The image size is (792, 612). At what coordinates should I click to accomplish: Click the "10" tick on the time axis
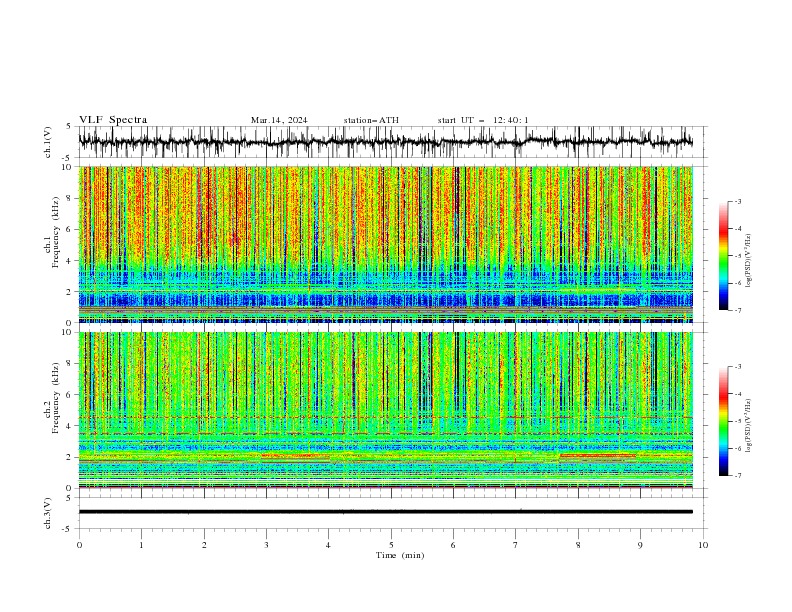703,545
